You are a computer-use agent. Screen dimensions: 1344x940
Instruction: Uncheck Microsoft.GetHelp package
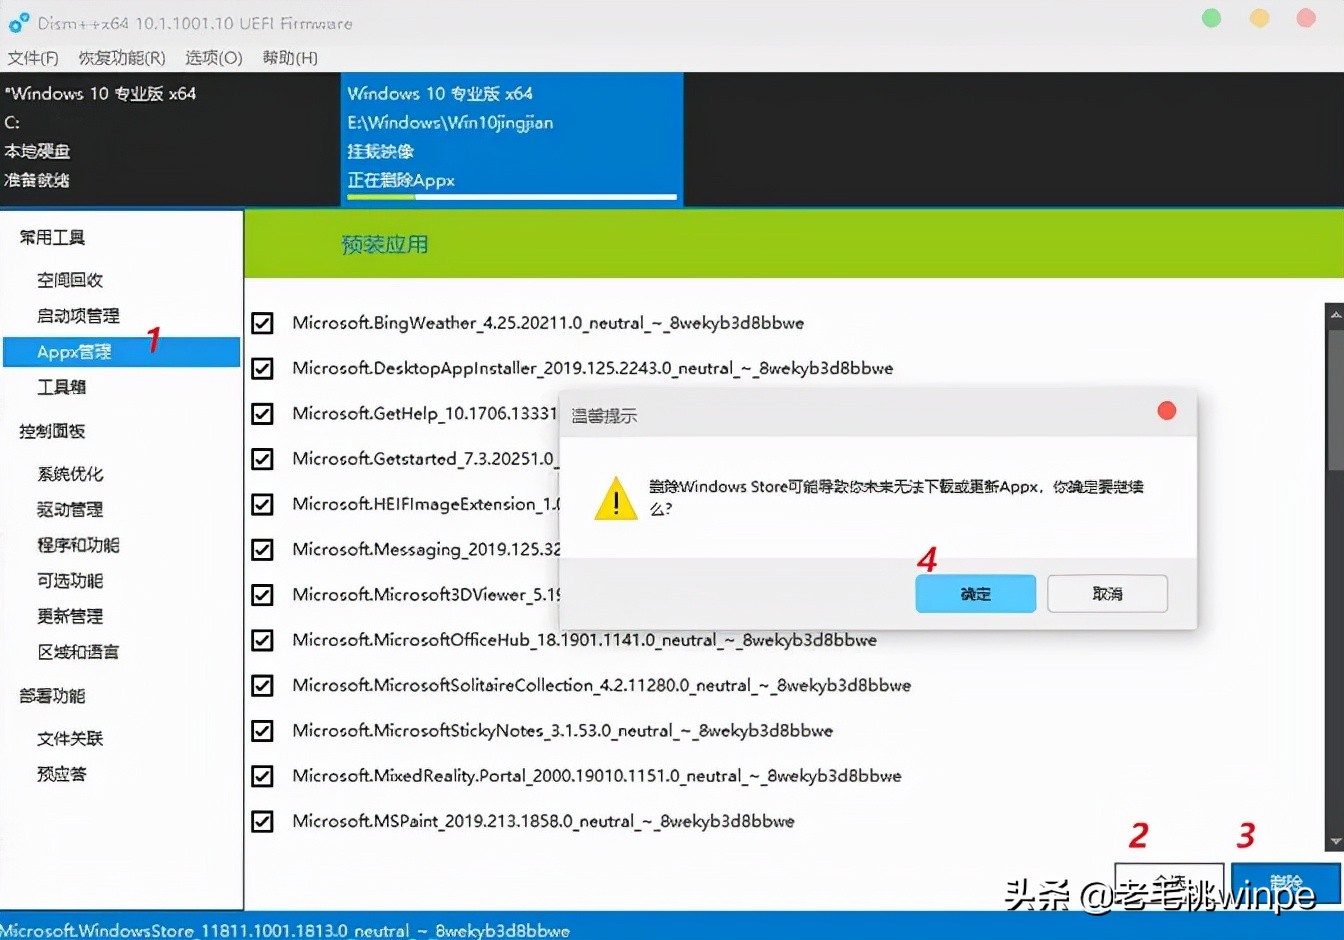(262, 414)
